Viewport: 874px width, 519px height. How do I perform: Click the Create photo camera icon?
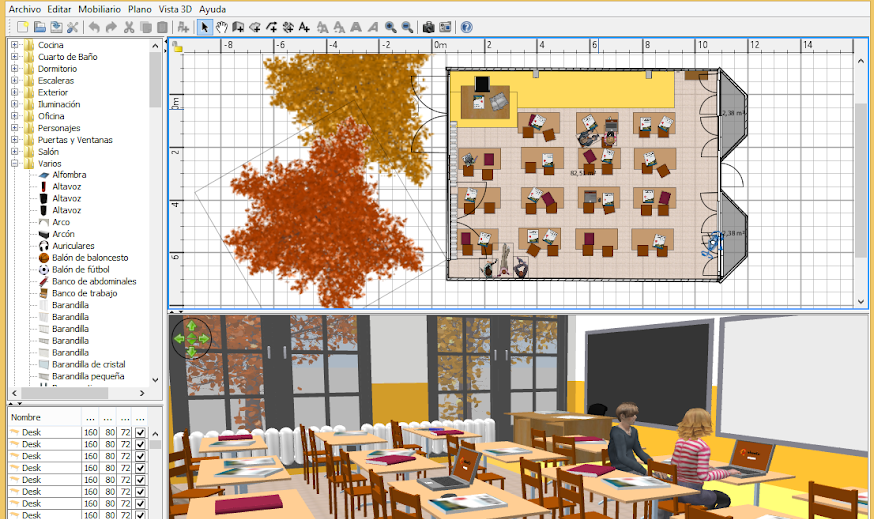[428, 27]
